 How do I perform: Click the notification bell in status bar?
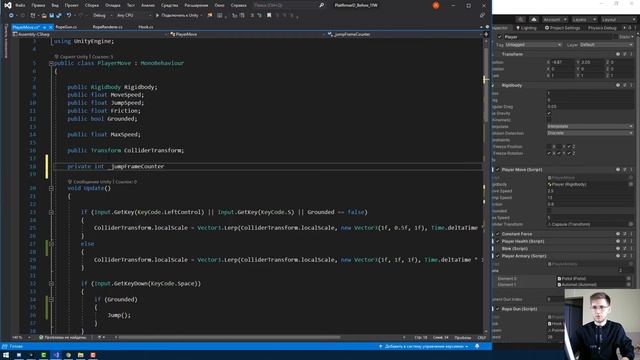[477, 346]
